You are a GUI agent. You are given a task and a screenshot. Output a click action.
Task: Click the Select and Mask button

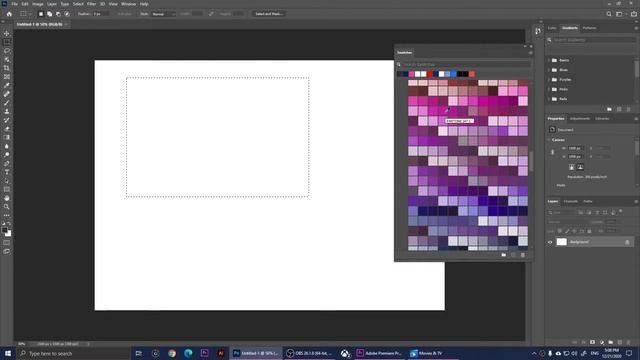[269, 14]
